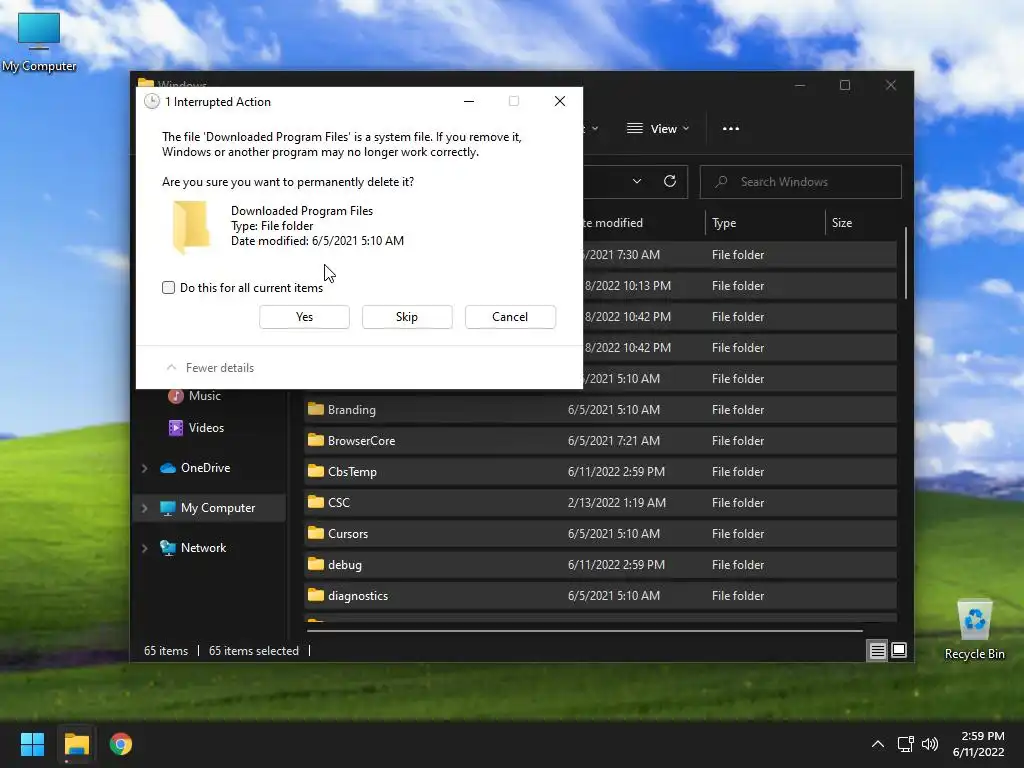Open the View dropdown menu

pos(658,129)
